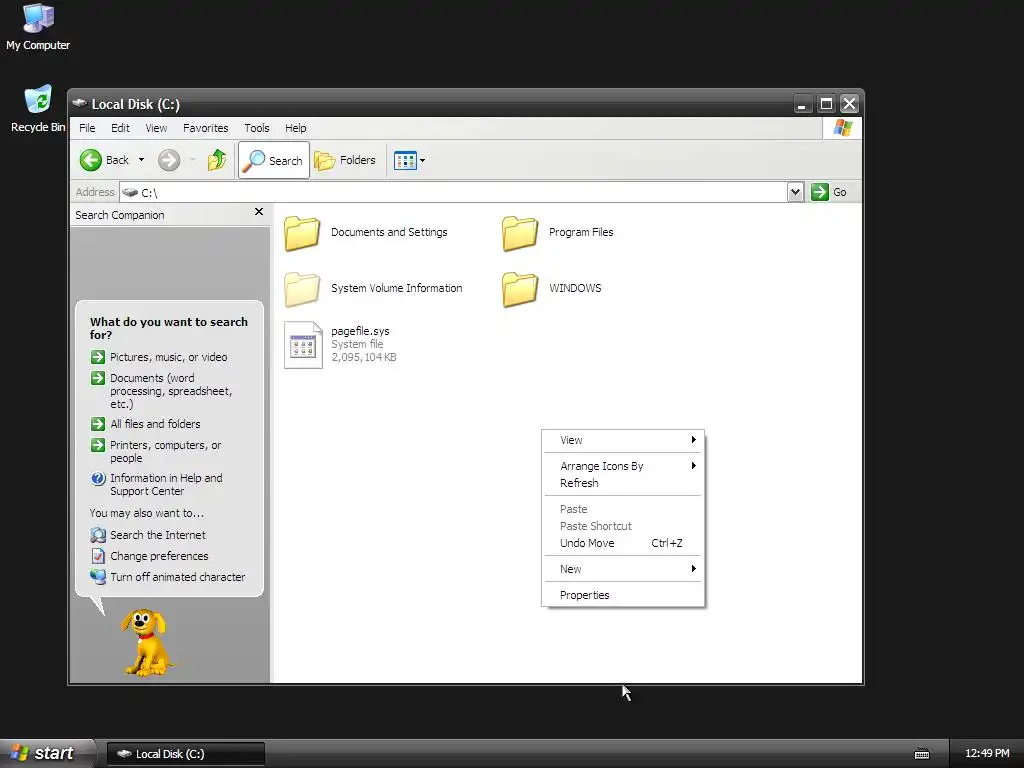Open the Favorites menu
The width and height of the screenshot is (1024, 768).
206,128
